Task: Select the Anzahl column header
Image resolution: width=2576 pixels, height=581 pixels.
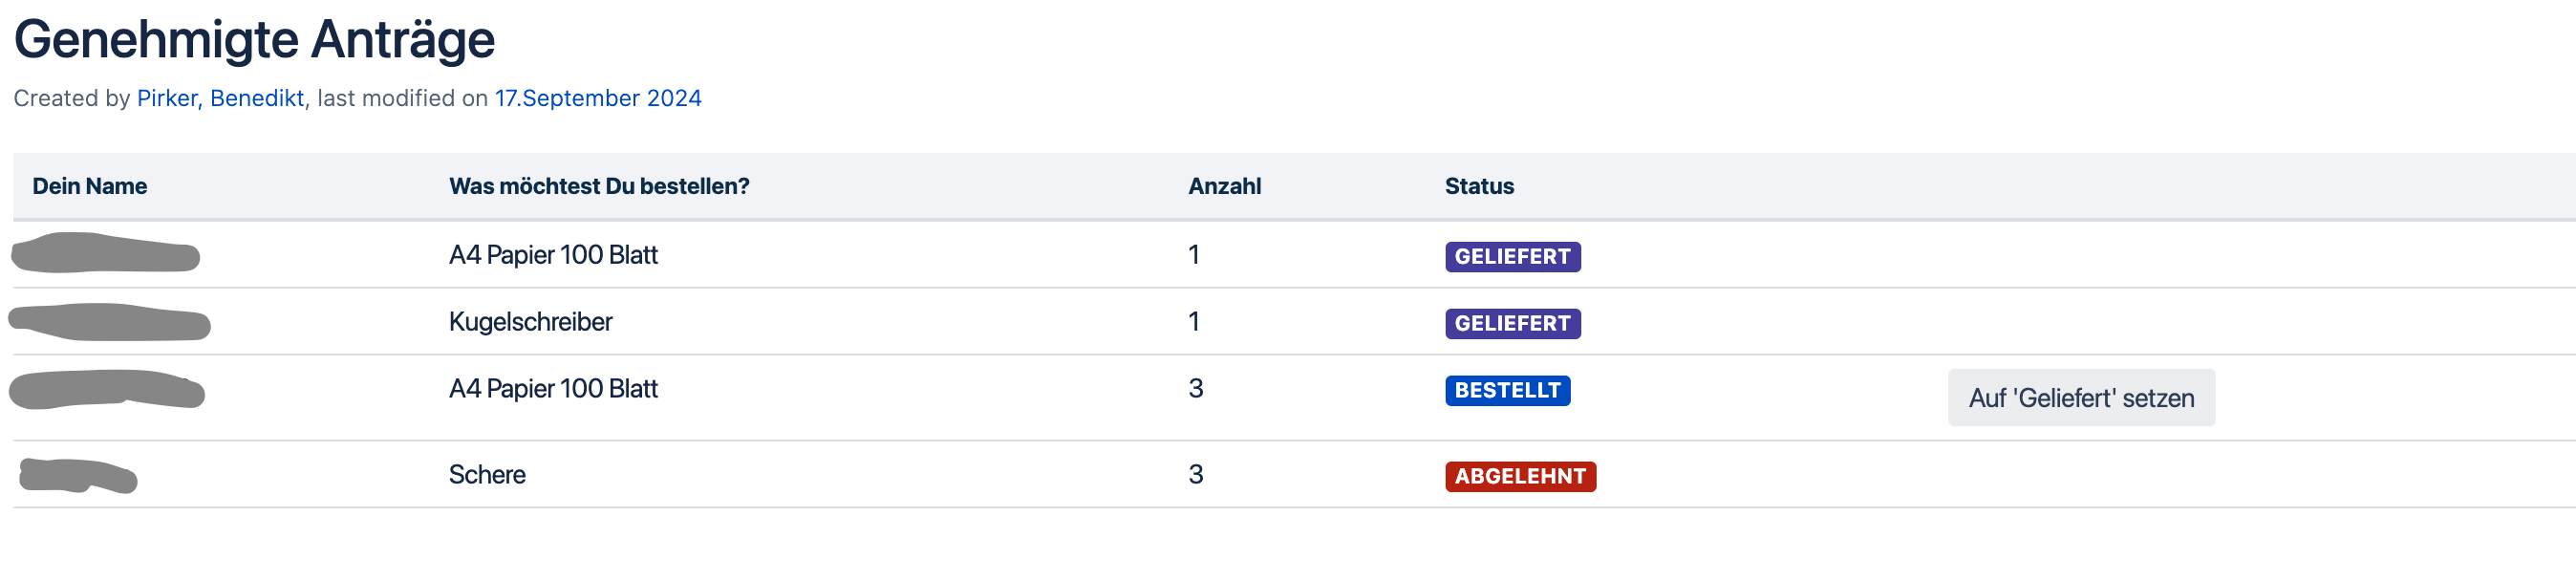Action: coord(1223,186)
